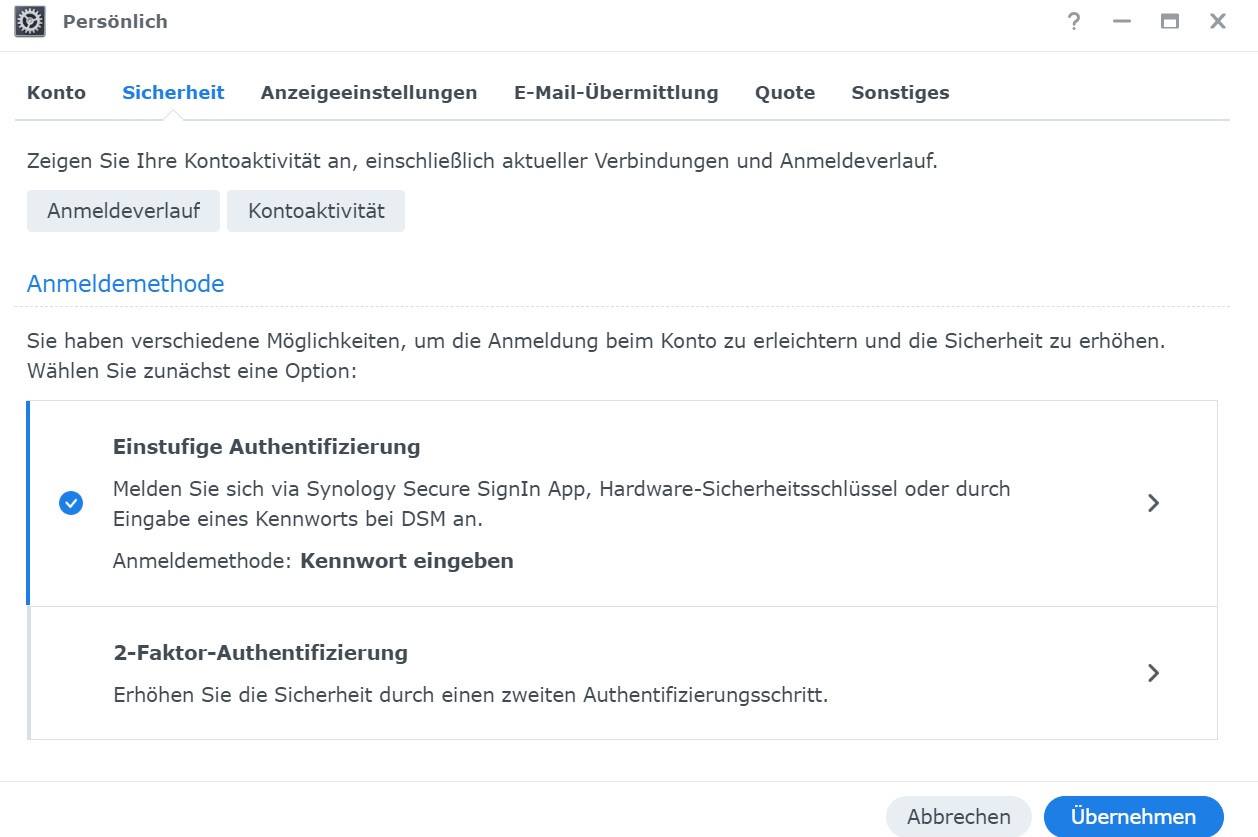
Task: Click the Einstufige Authentifizierung heading
Action: 266,447
